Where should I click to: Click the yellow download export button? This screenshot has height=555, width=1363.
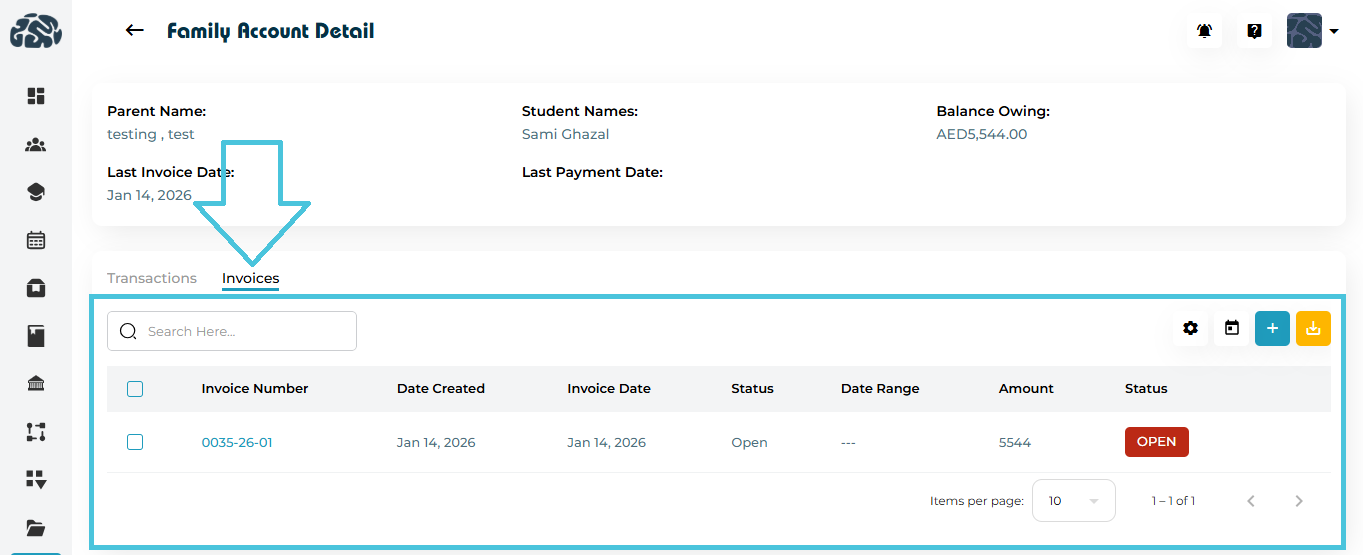[x=1313, y=328]
